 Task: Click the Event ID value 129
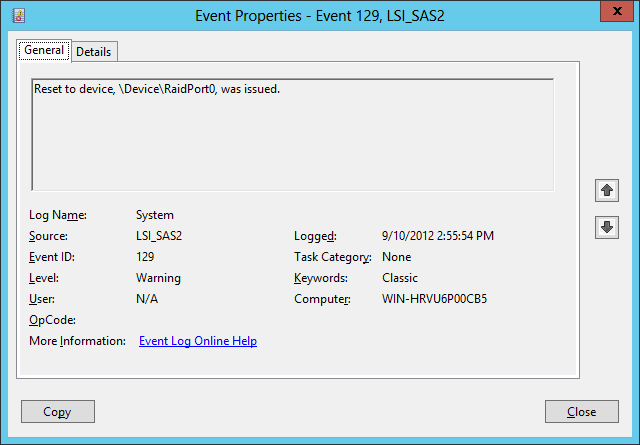coord(146,257)
